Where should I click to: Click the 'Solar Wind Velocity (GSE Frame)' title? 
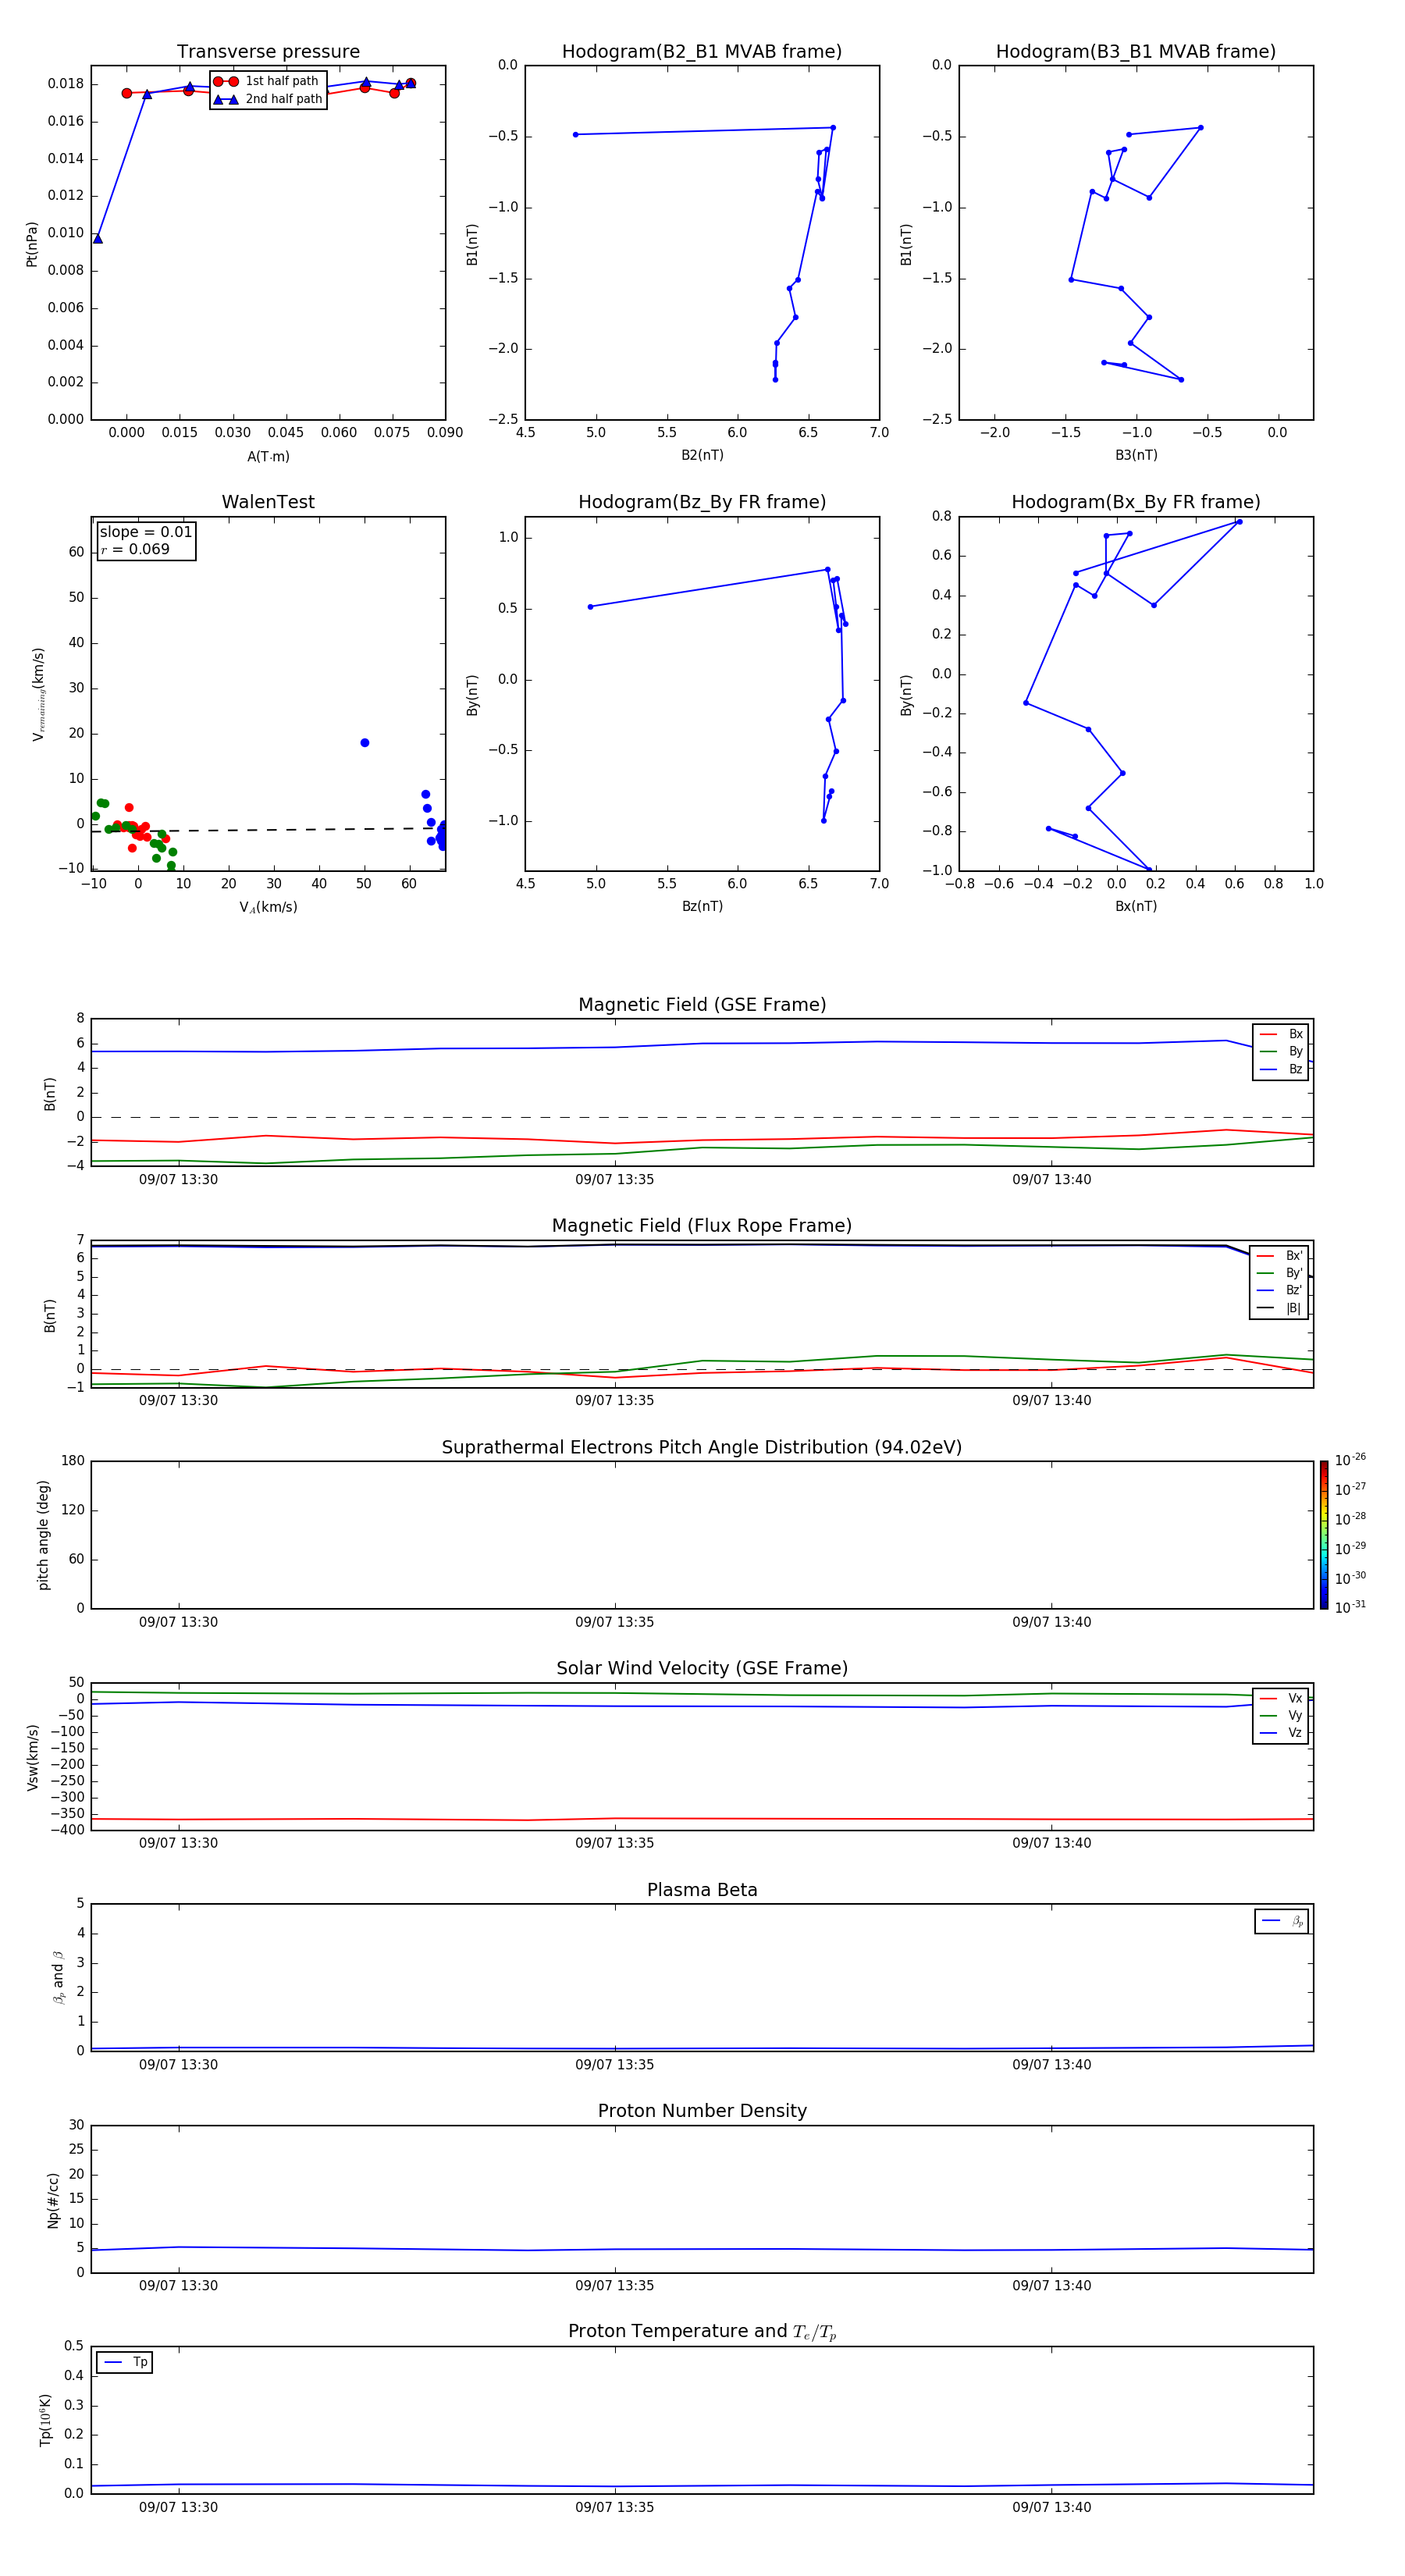702,1668
